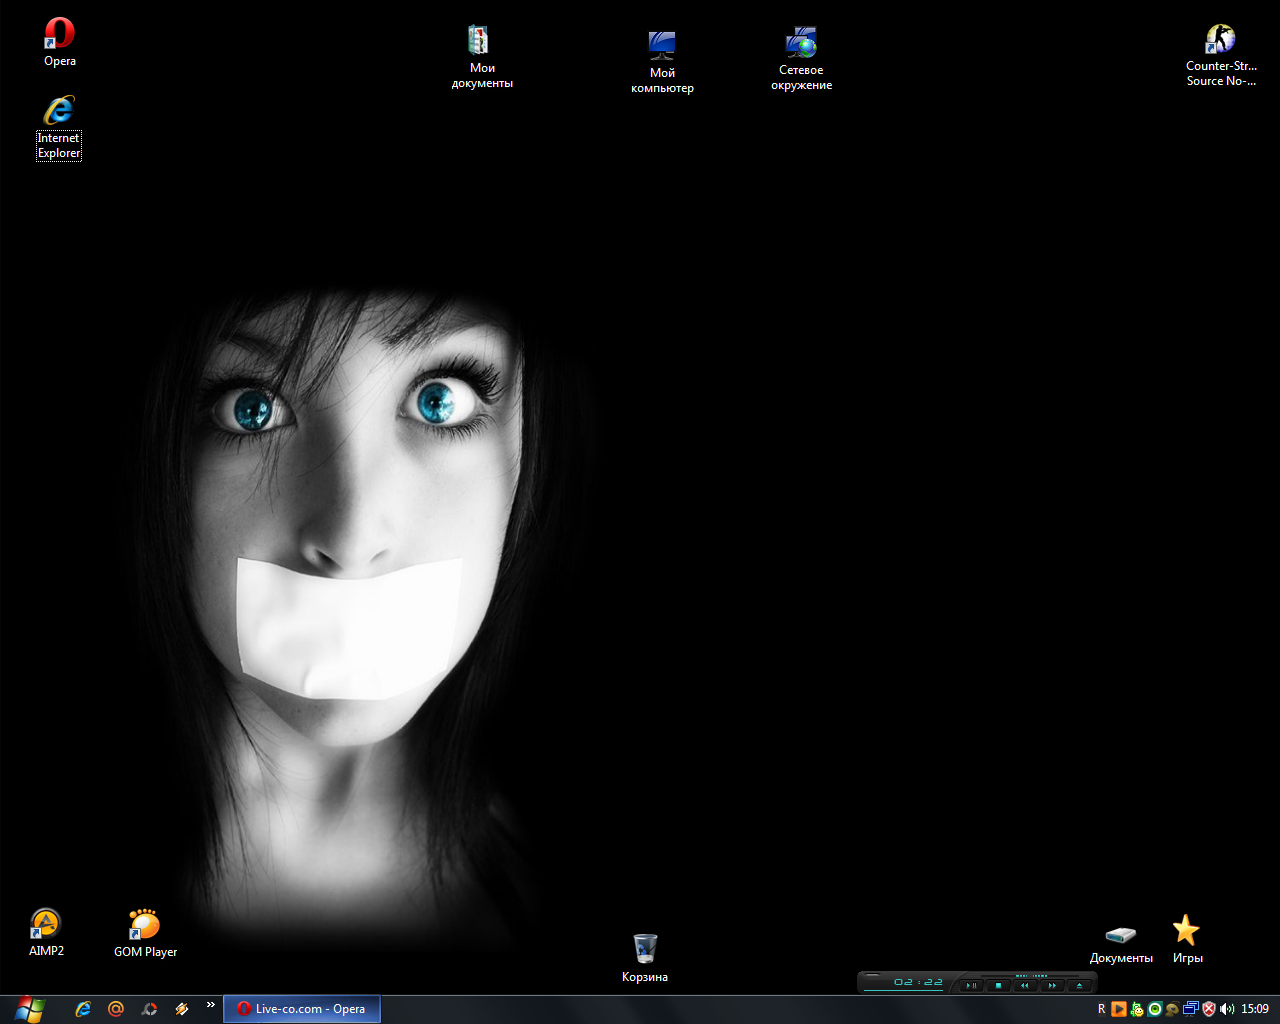The width and height of the screenshot is (1280, 1024).
Task: Open the Windows Start menu
Action: 30,1009
